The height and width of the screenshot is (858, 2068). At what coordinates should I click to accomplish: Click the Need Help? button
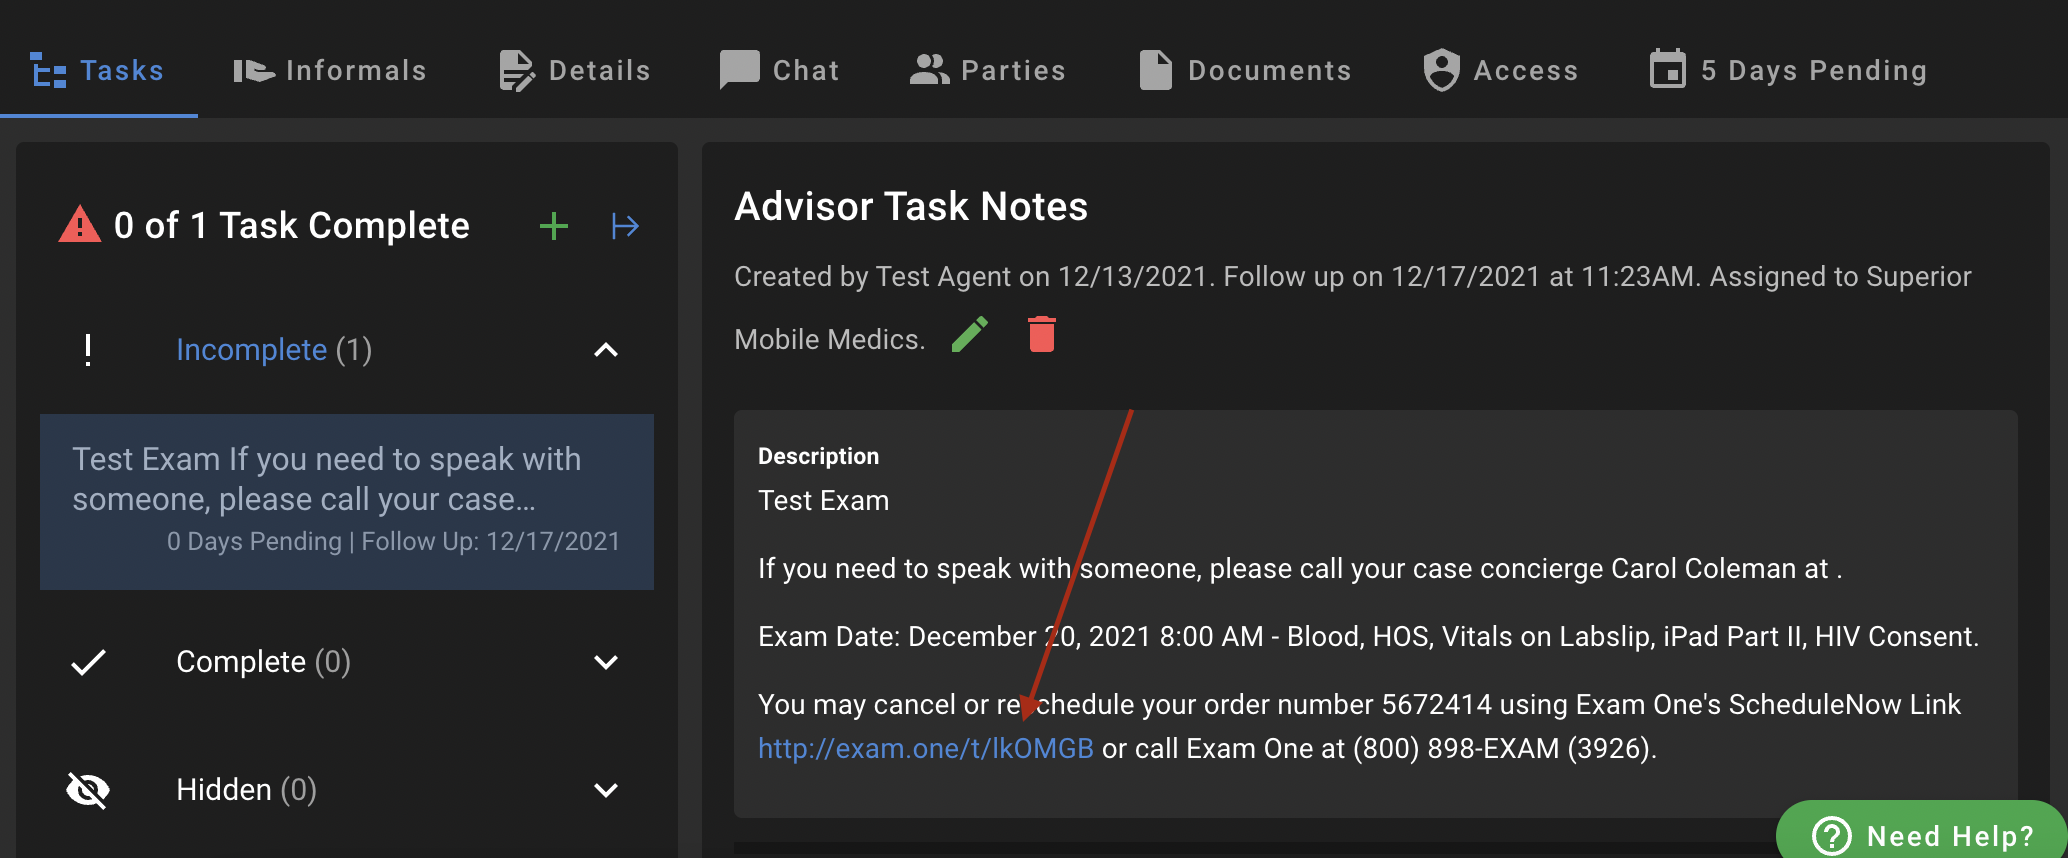1922,835
